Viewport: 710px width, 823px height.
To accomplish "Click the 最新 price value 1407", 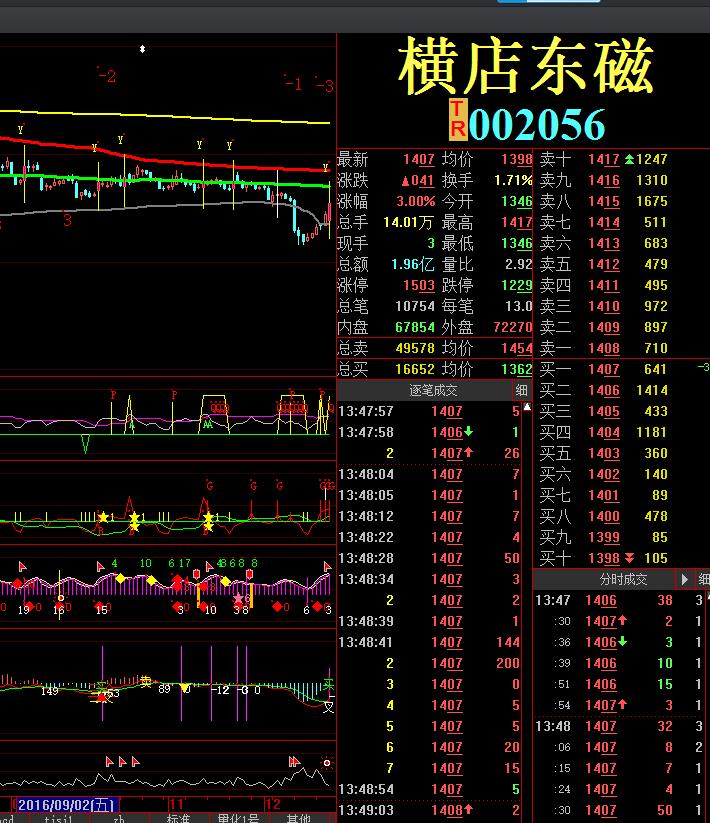I will click(x=419, y=159).
